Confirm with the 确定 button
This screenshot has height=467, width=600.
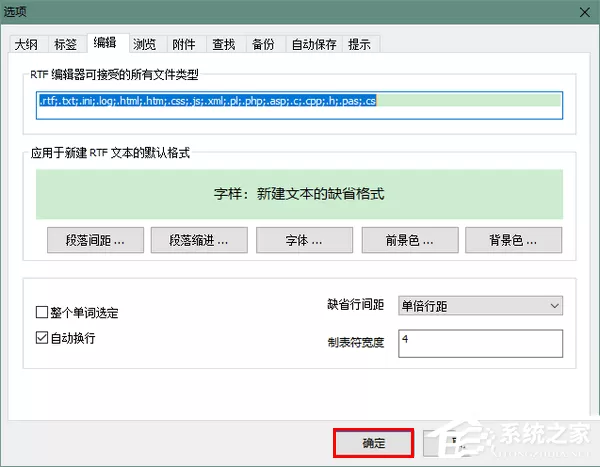(373, 443)
